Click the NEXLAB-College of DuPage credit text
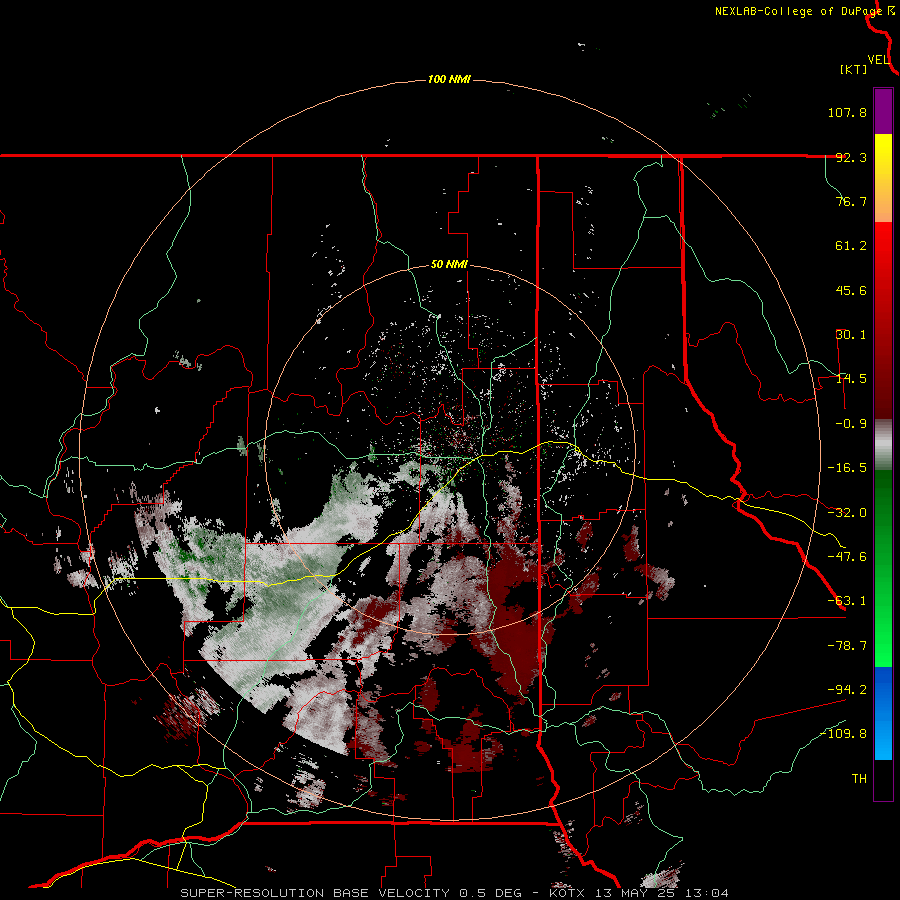Screen dimensions: 900x900 [x=798, y=11]
